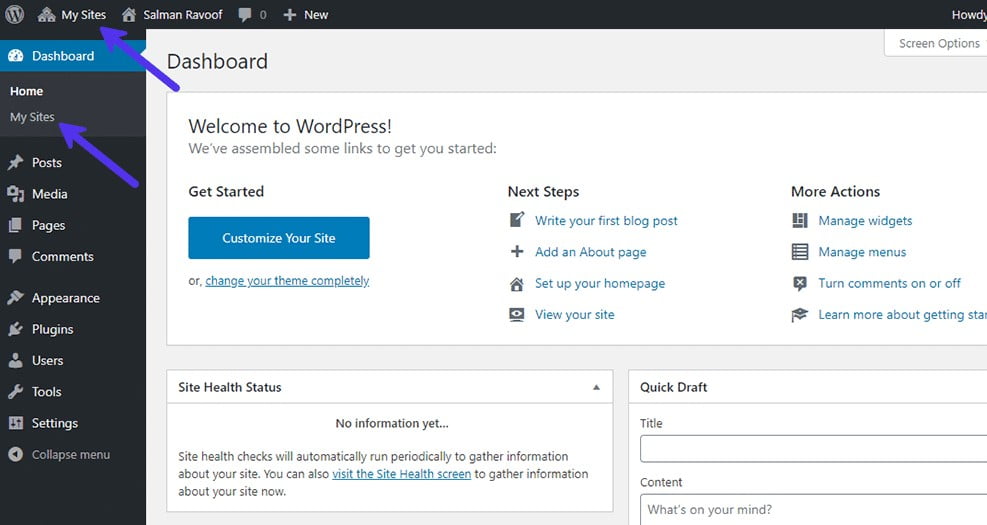Open the Write your first blog post link
The width and height of the screenshot is (987, 525).
point(606,221)
